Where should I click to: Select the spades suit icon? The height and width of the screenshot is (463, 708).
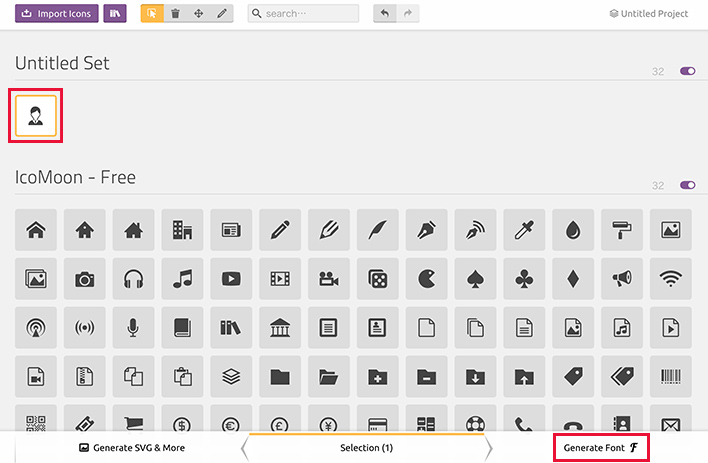475,279
